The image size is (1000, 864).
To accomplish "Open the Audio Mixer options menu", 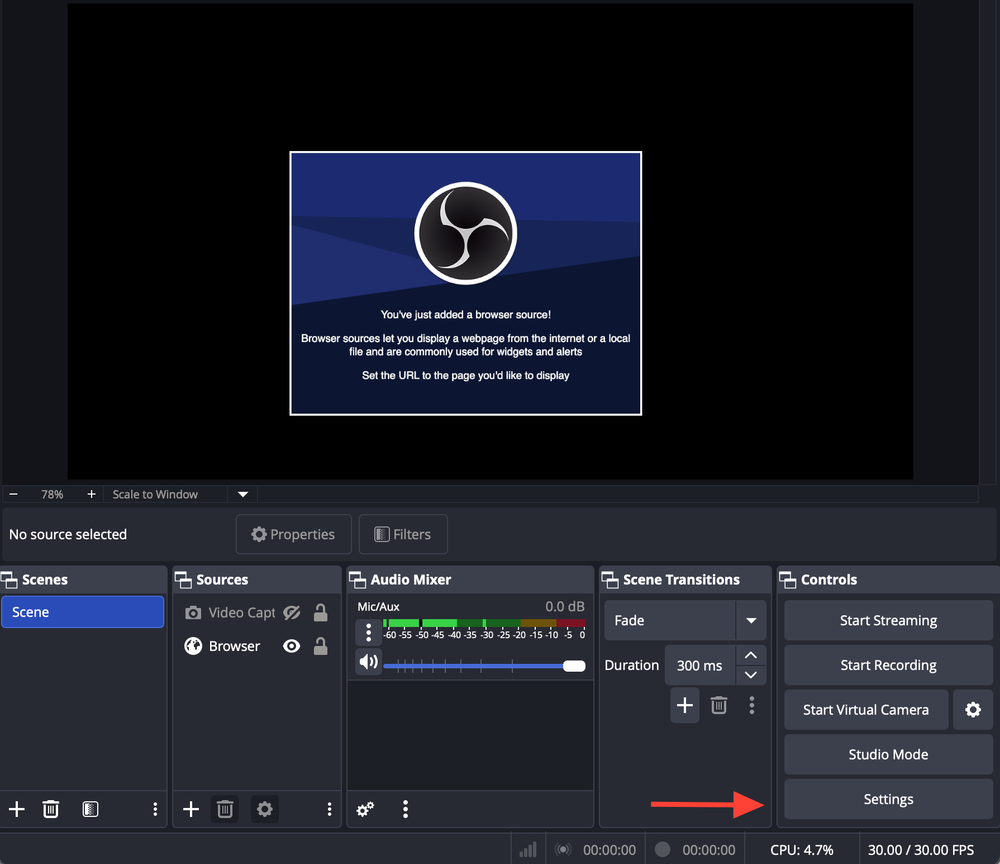I will [x=405, y=809].
